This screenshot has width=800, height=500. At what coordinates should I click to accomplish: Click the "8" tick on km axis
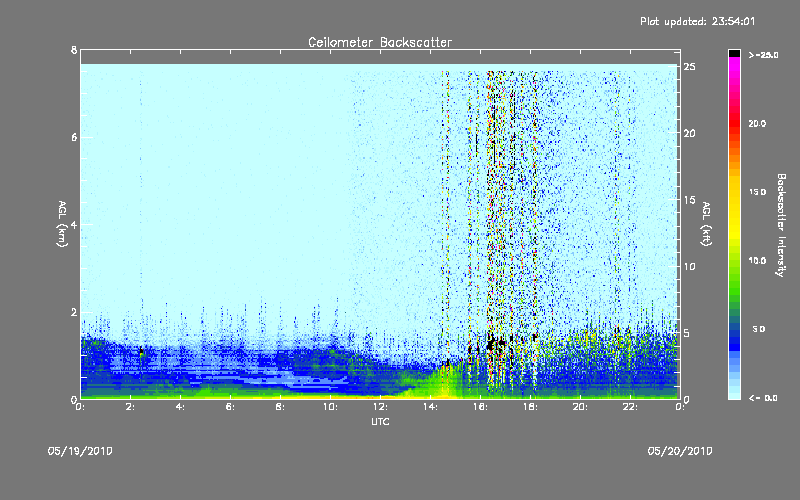pyautogui.click(x=74, y=50)
